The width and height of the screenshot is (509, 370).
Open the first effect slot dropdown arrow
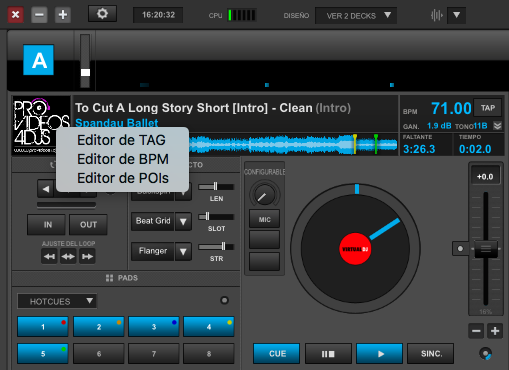pos(184,194)
